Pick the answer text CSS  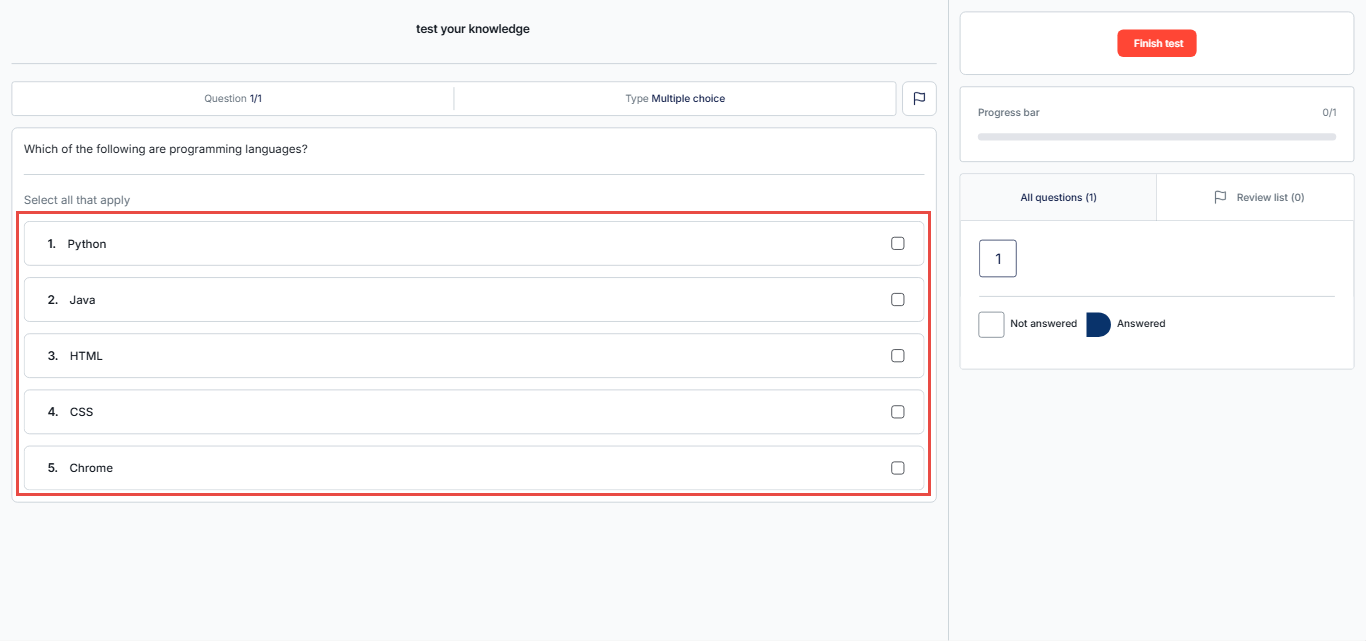tap(81, 412)
